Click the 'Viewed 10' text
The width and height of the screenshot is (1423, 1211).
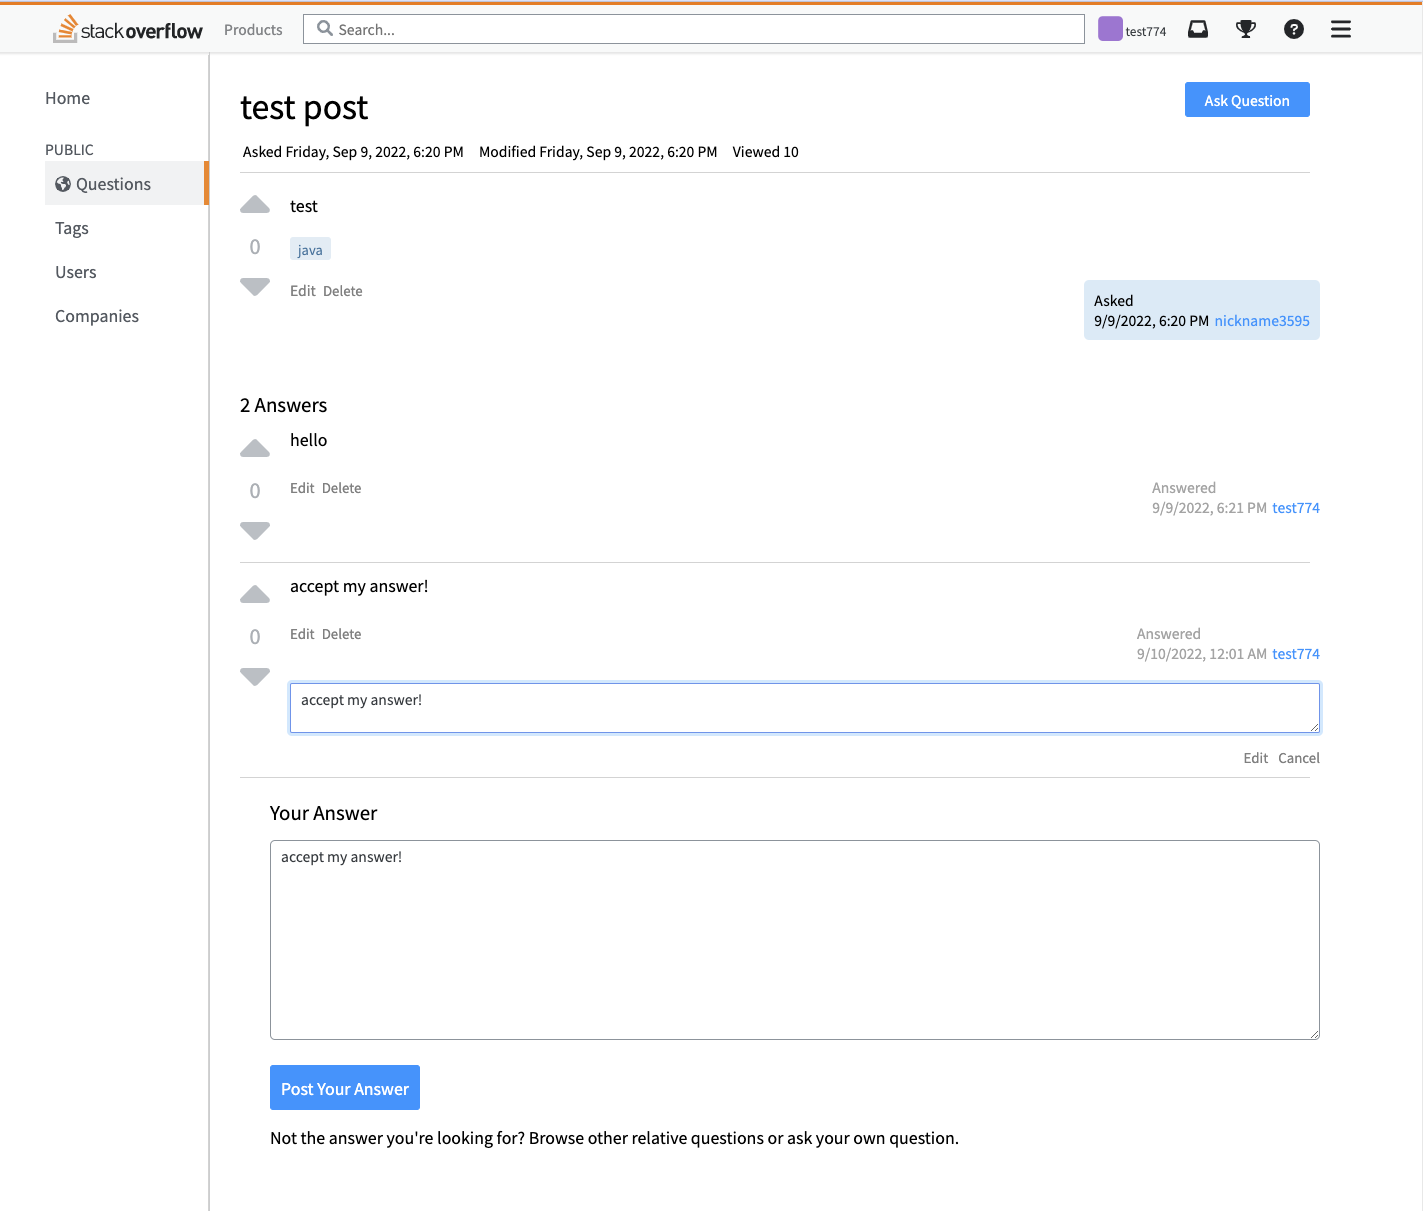(766, 152)
